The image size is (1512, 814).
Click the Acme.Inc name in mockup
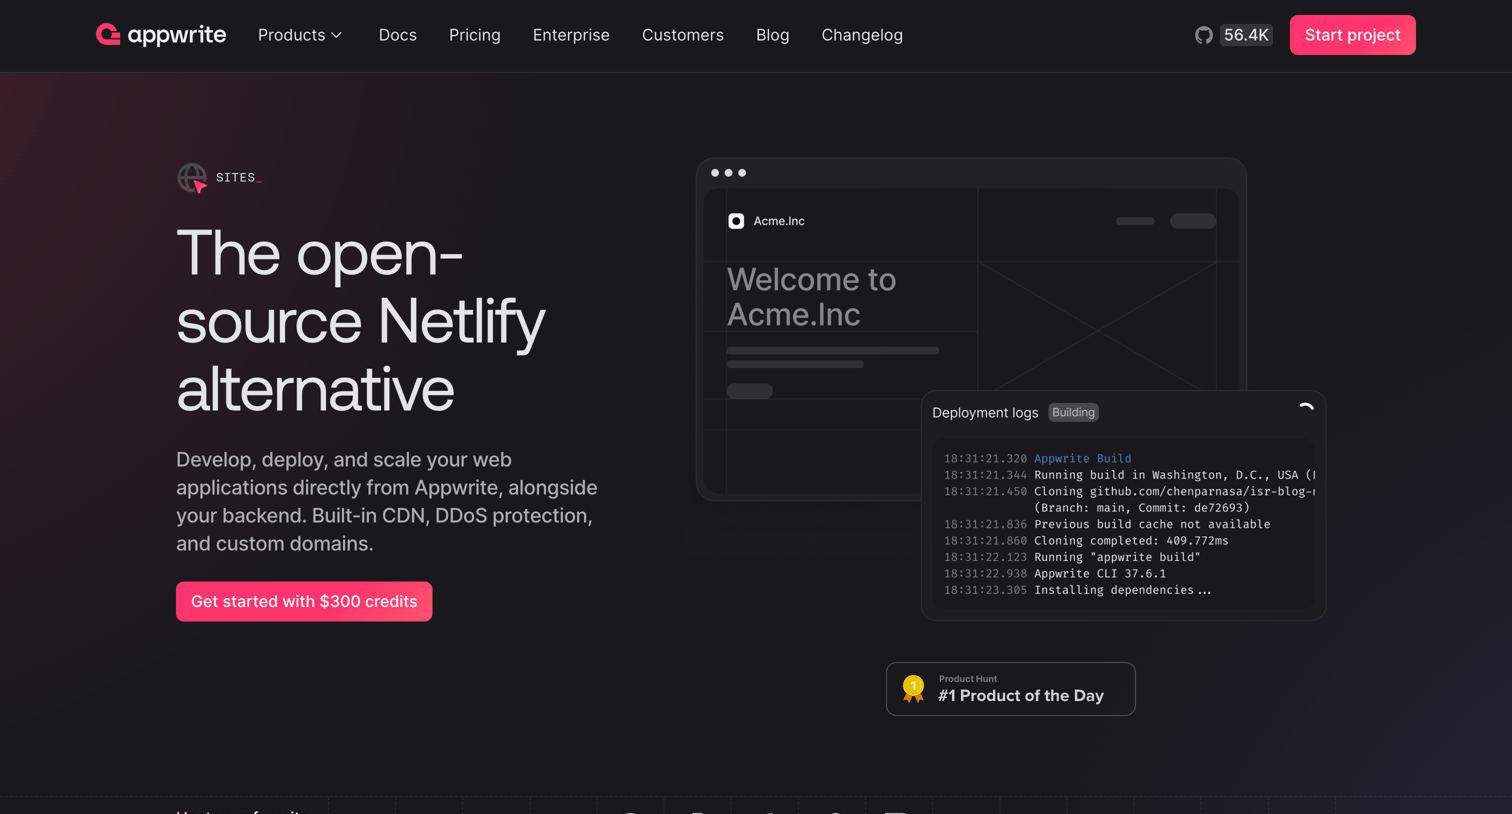(779, 221)
